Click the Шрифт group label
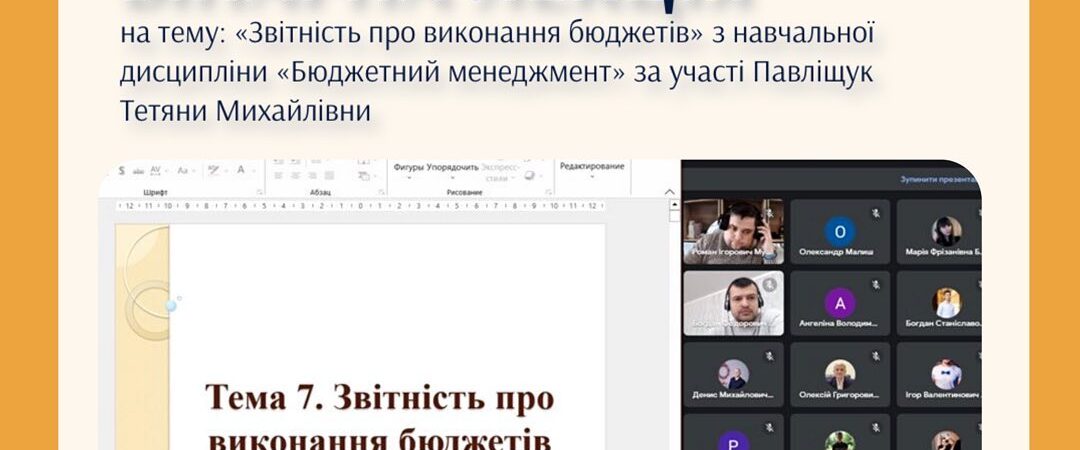The image size is (1080, 450). 156,193
